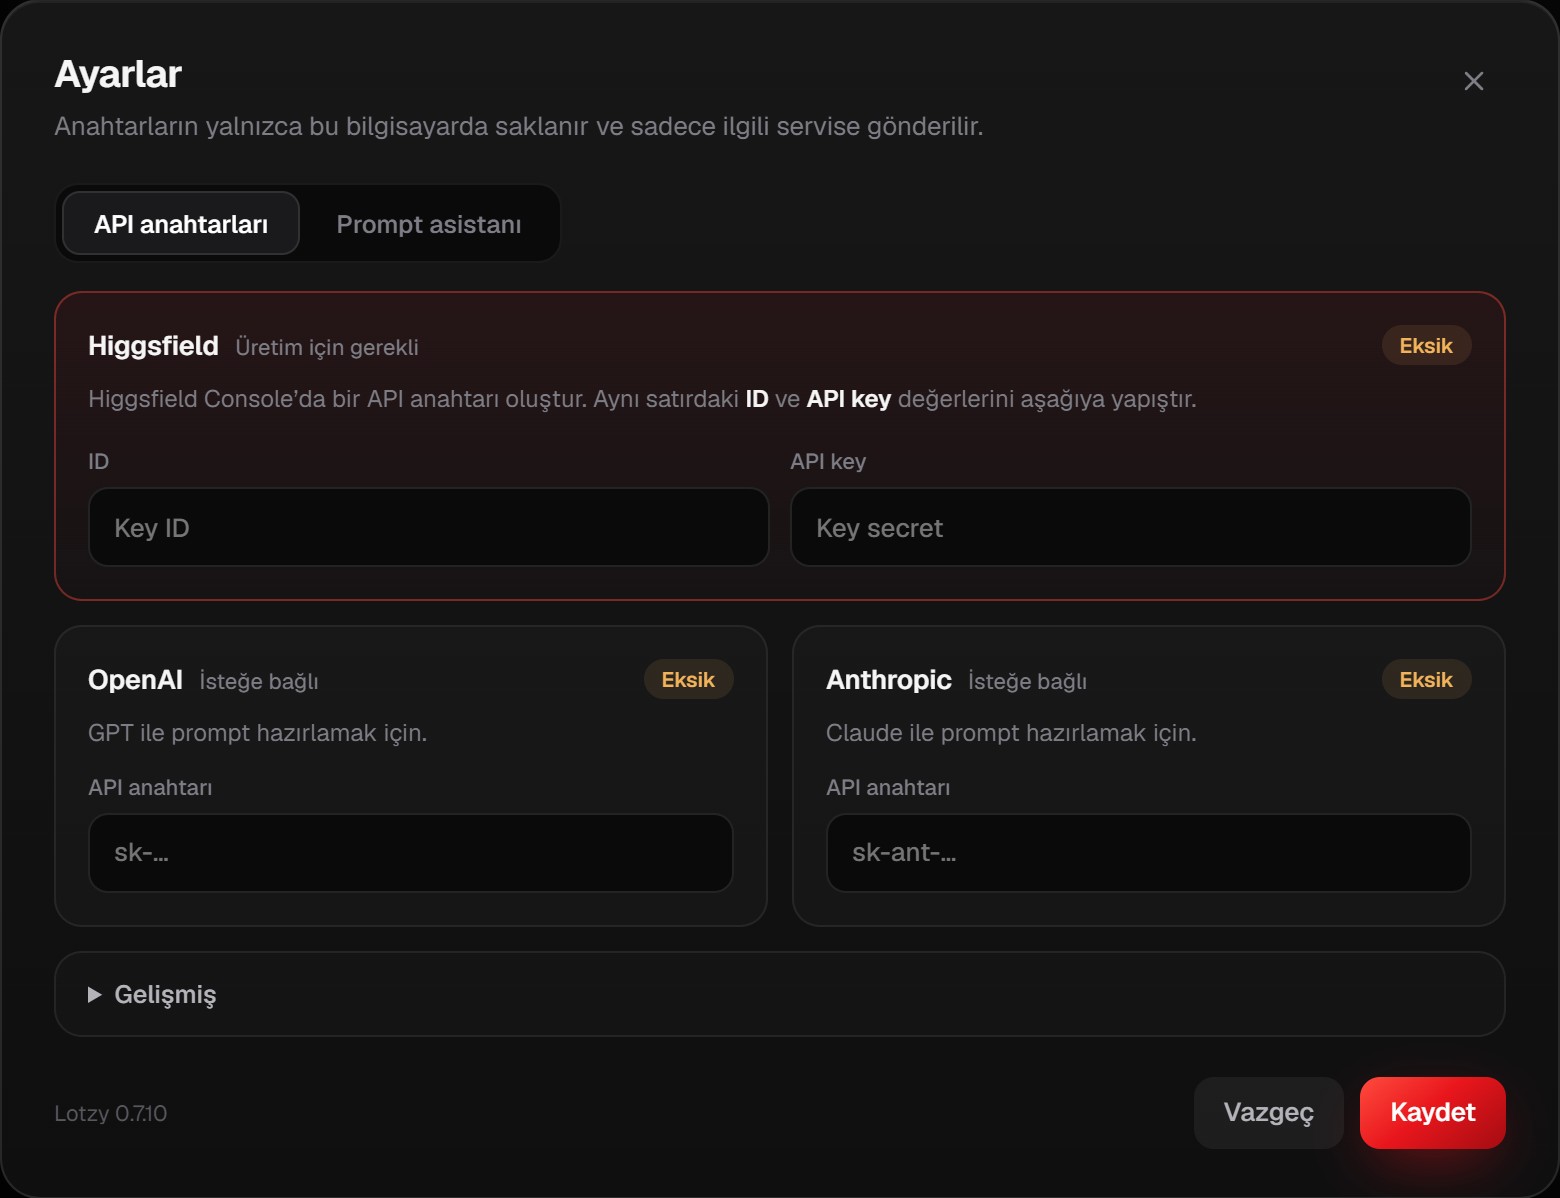This screenshot has height=1198, width=1560.
Task: Click the Ayarlar dialog heading
Action: pos(118,74)
